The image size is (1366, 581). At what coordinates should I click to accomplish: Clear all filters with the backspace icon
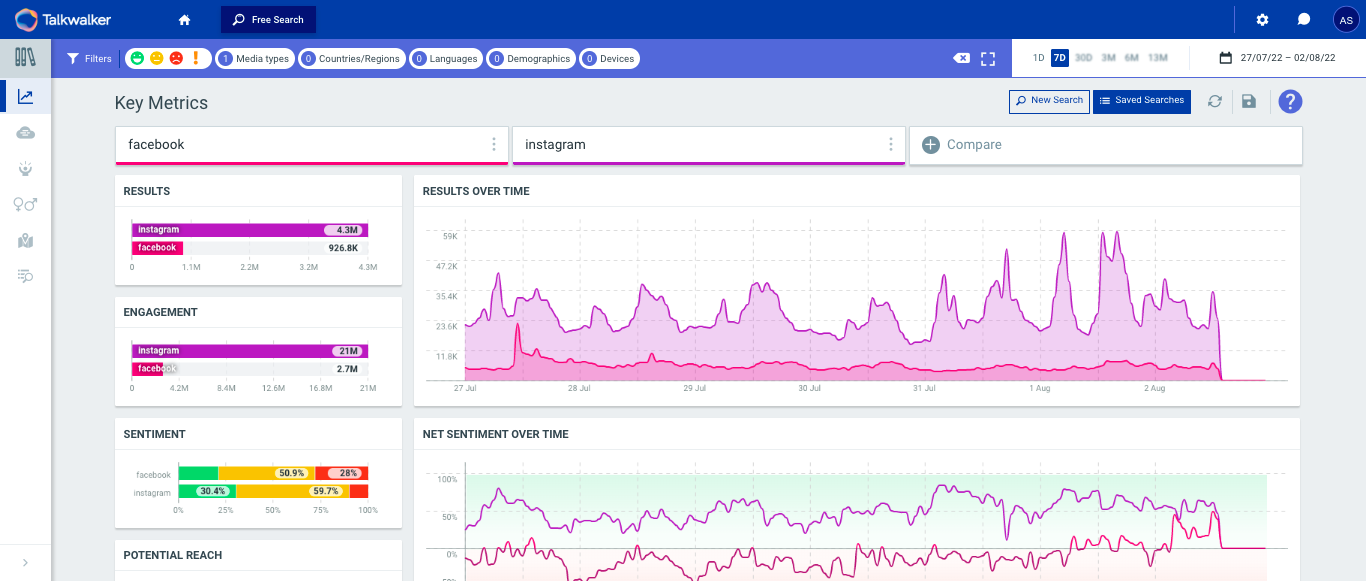[x=961, y=59]
